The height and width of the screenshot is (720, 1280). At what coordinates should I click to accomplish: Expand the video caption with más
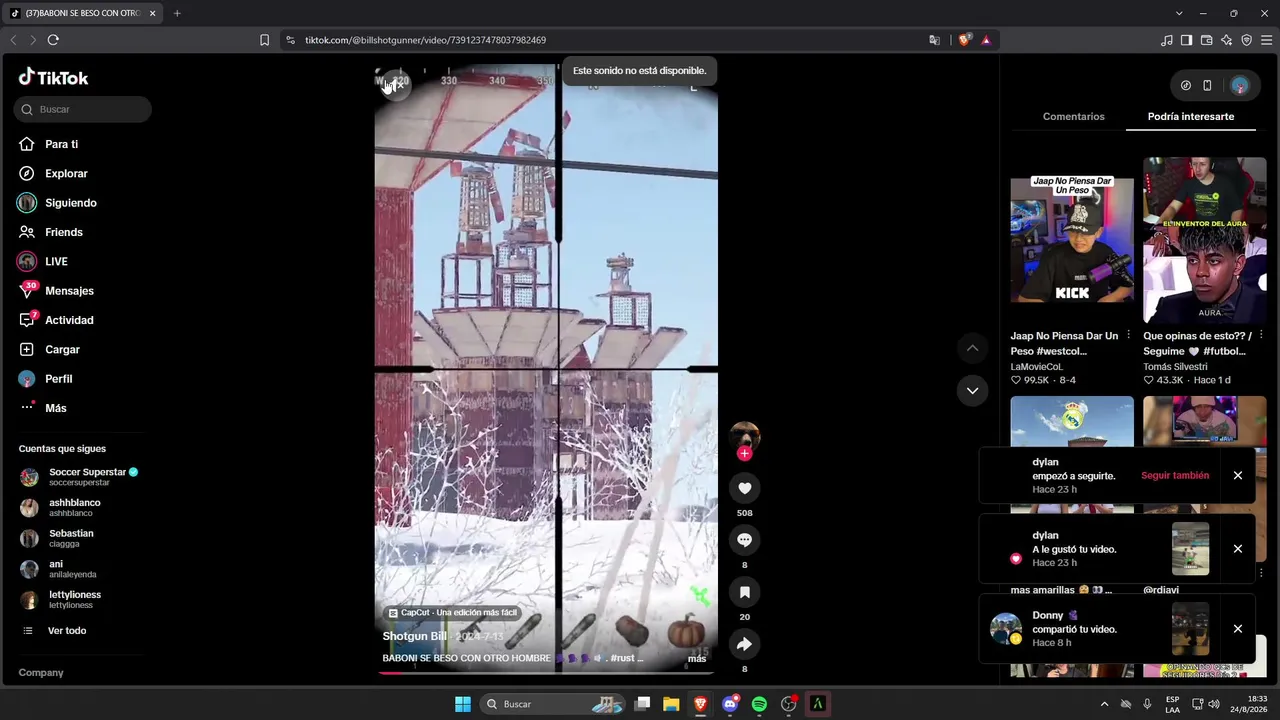[x=697, y=658]
